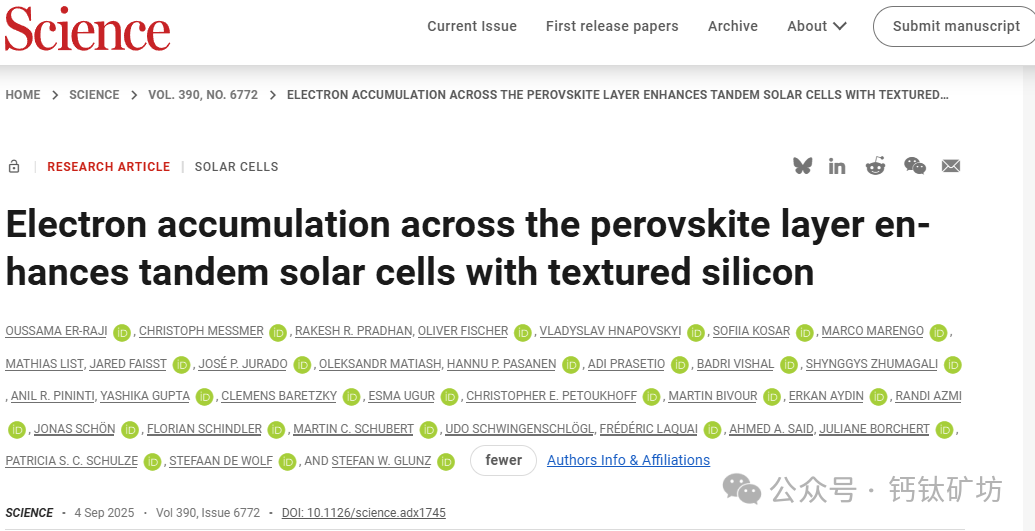
Task: Open Oussama Er-Raji's ORCID iD icon
Action: 122,332
